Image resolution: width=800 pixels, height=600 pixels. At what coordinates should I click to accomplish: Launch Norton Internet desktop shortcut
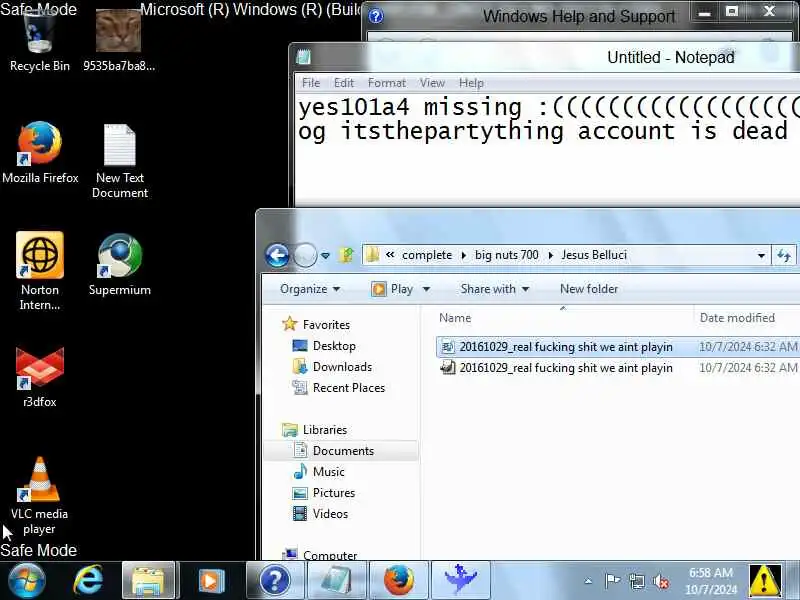point(40,270)
